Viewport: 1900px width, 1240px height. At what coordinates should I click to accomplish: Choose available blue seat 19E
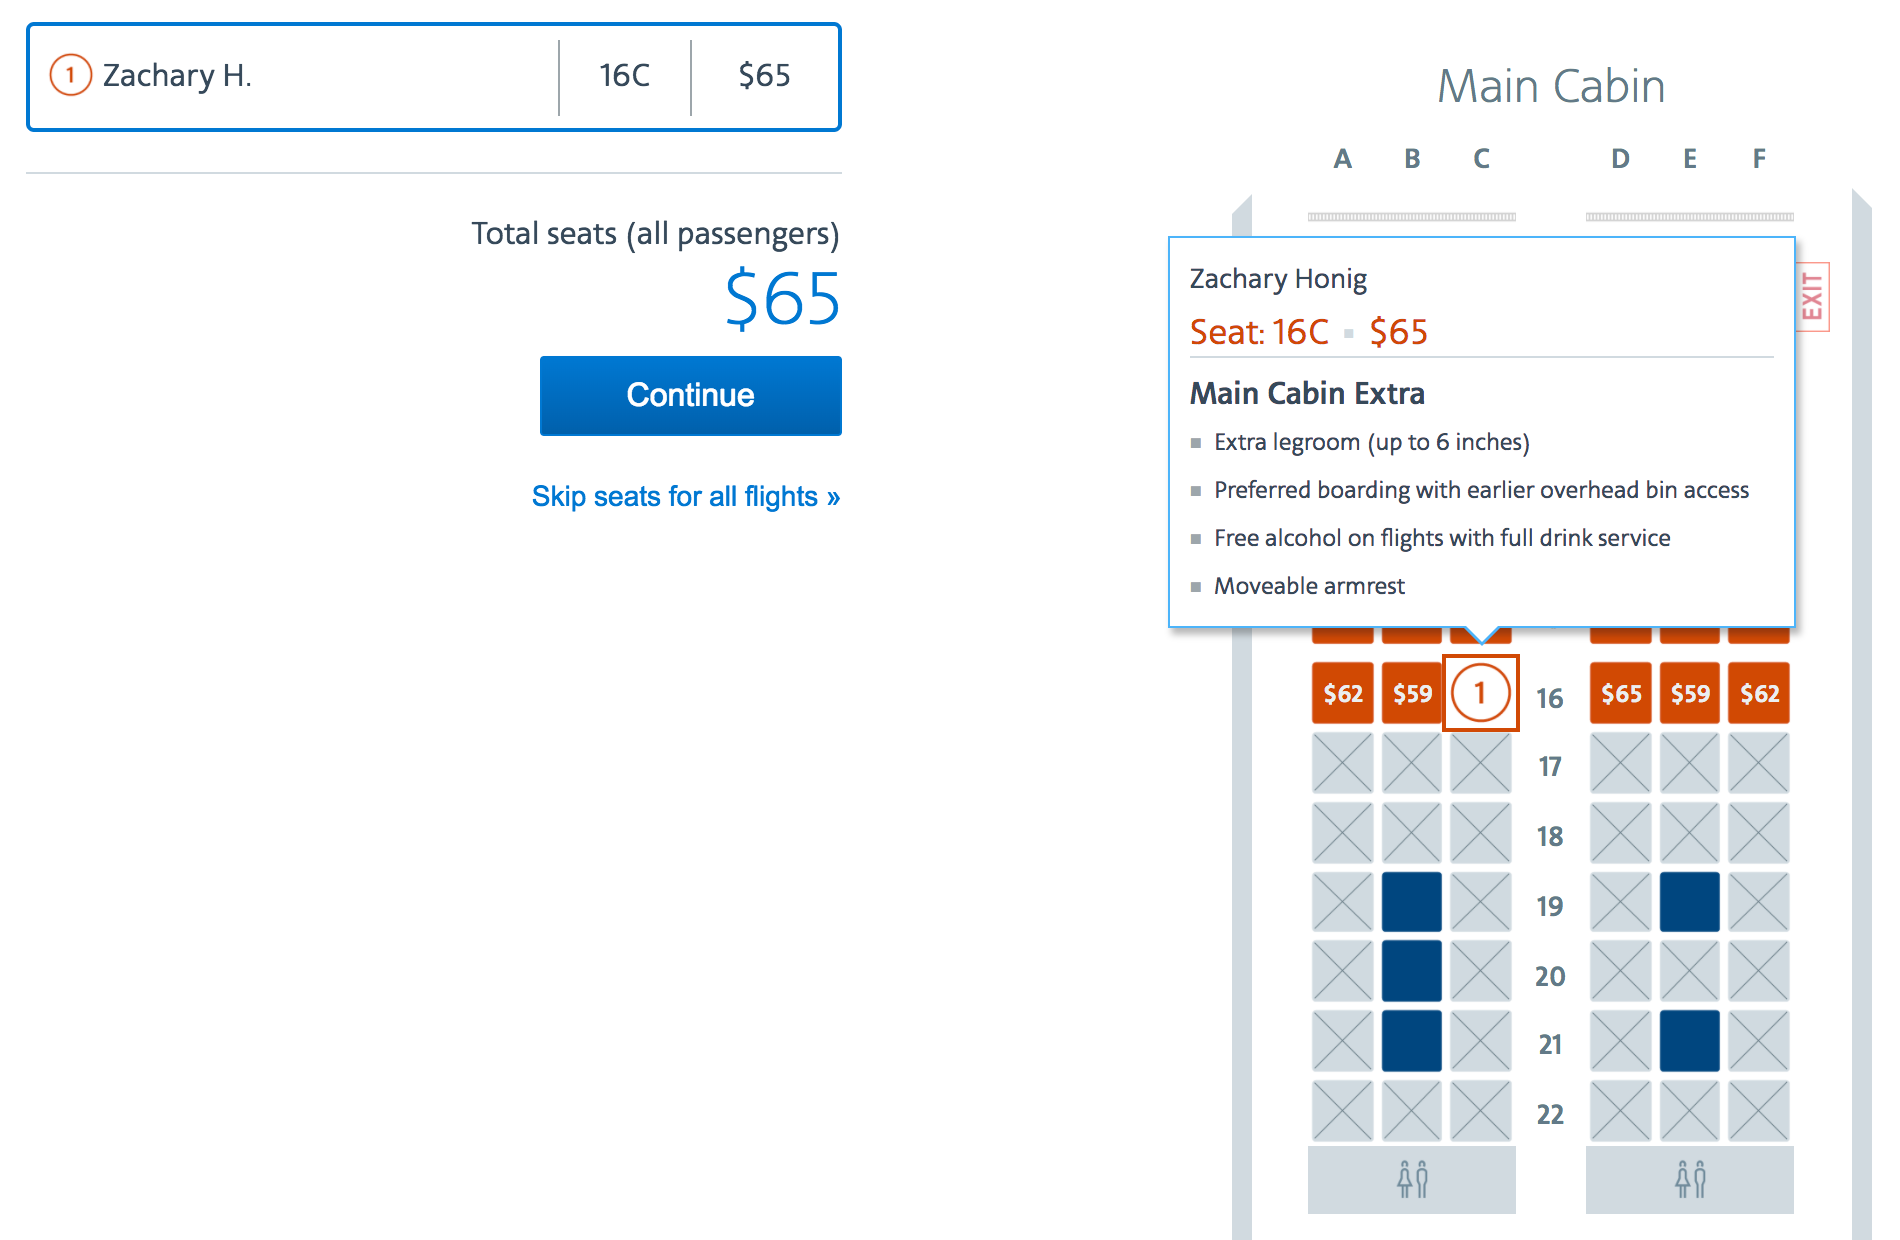point(1690,902)
